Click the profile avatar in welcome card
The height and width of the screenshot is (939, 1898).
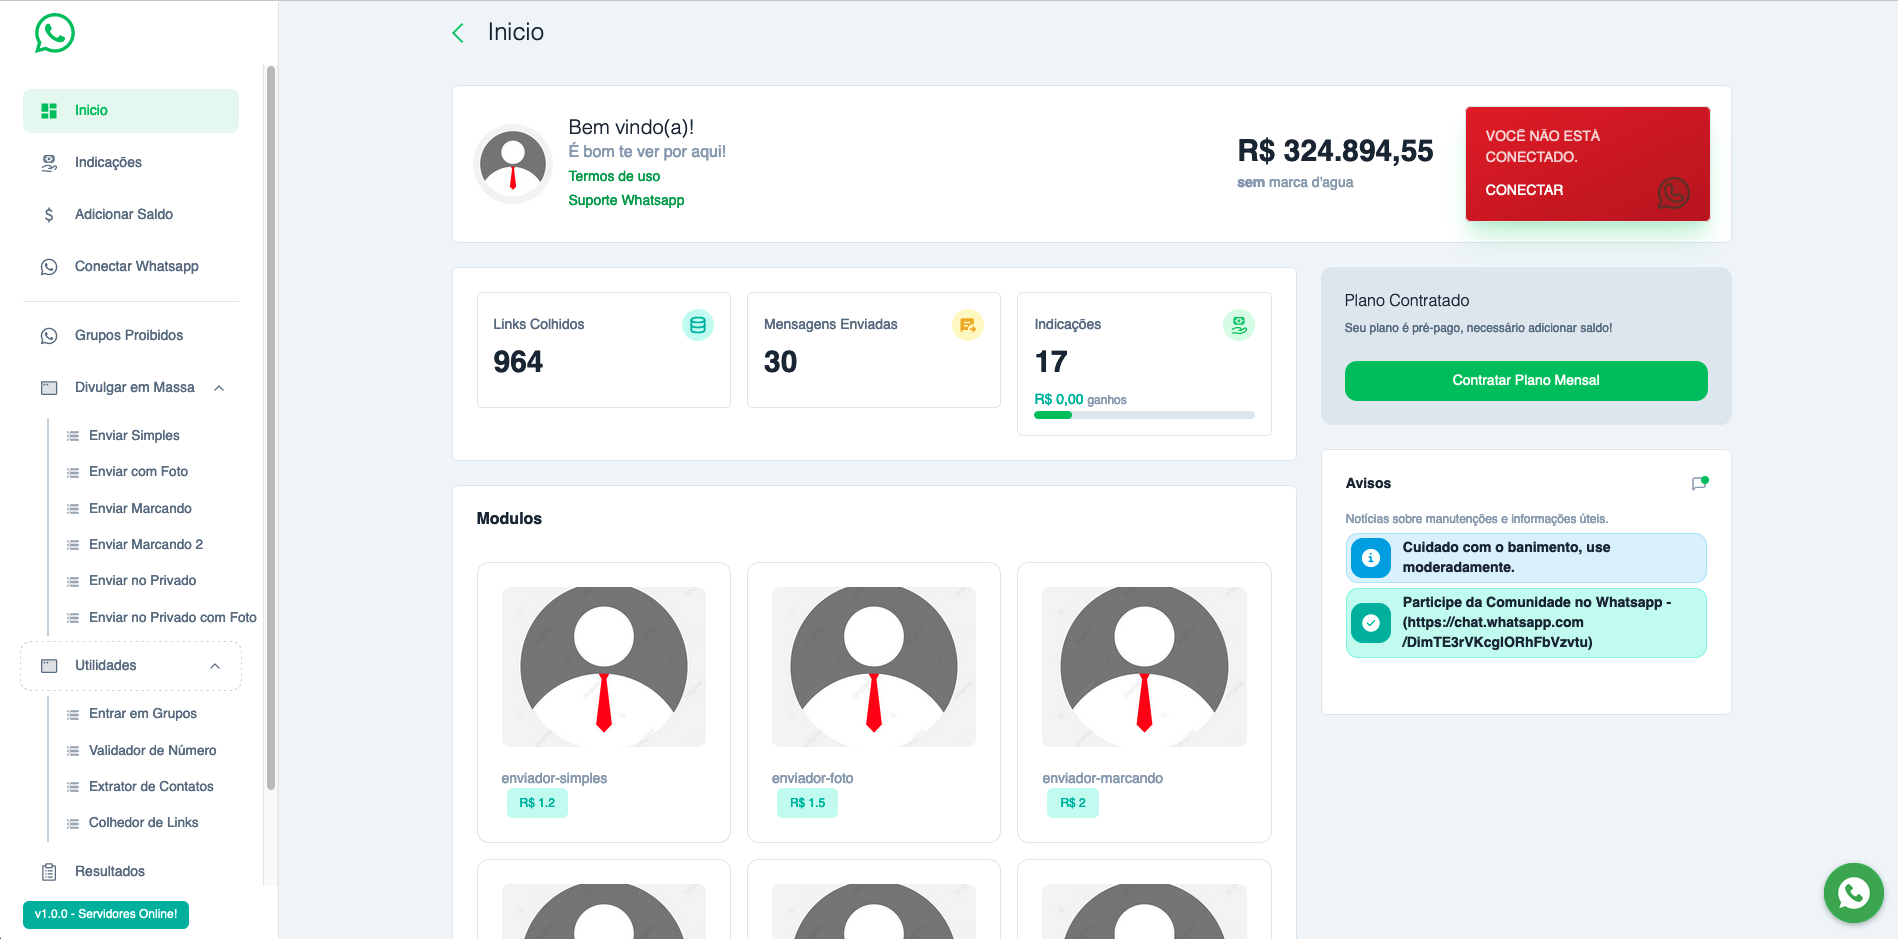tap(513, 164)
